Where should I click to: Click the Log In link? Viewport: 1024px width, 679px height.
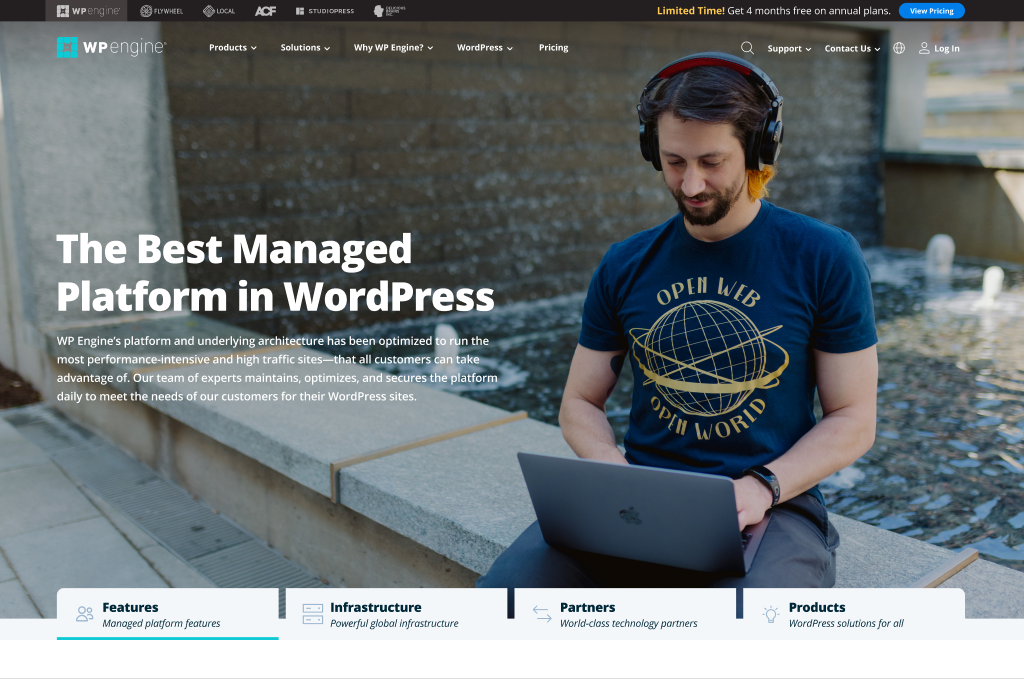click(939, 48)
